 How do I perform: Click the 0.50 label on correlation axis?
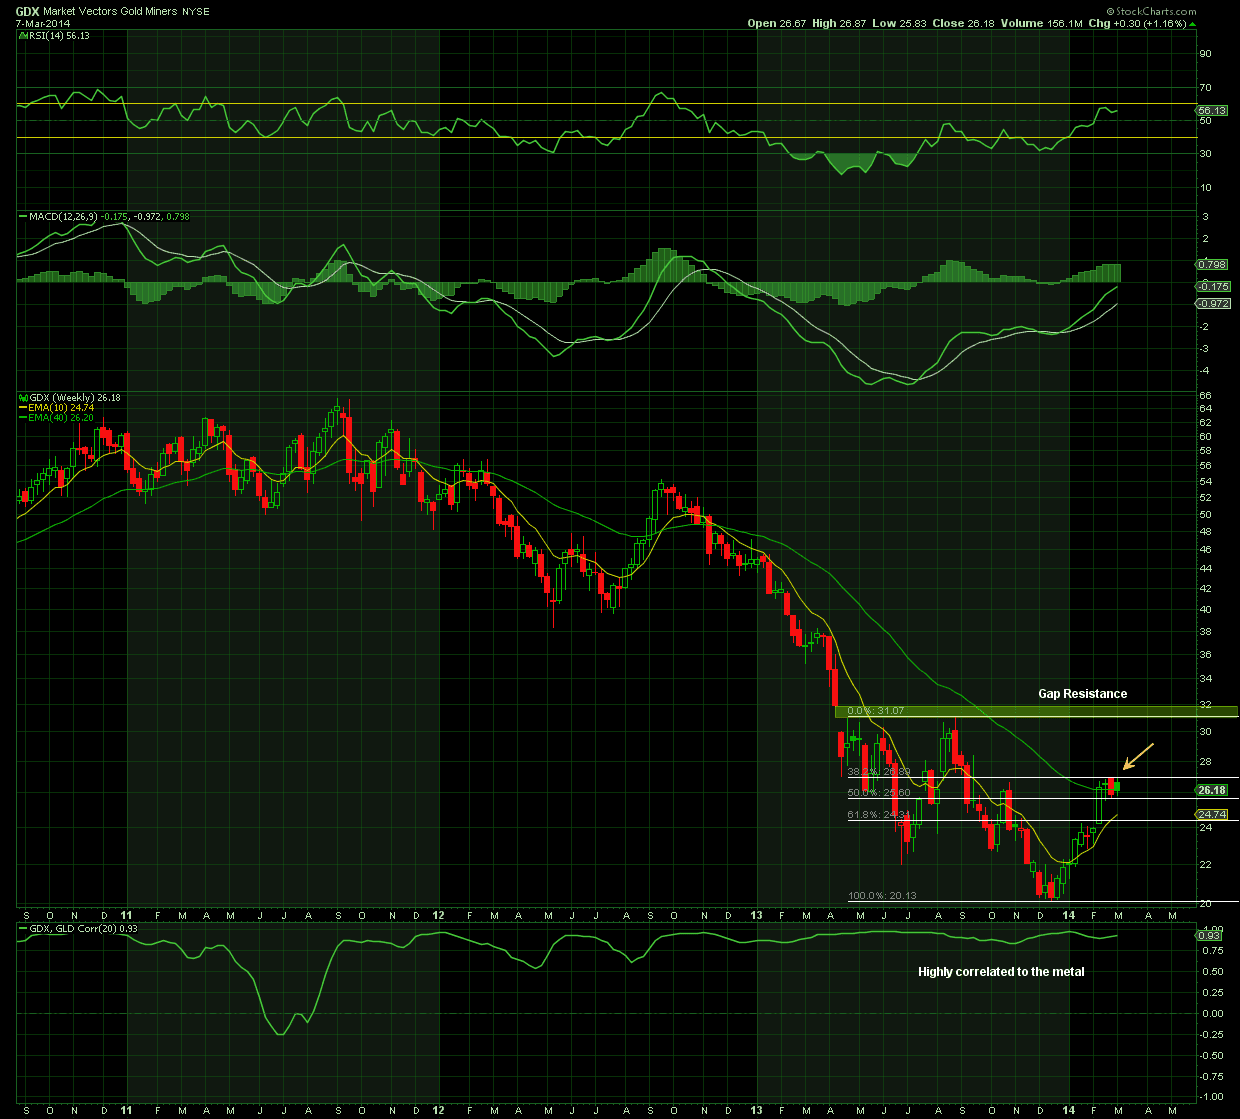(1211, 971)
